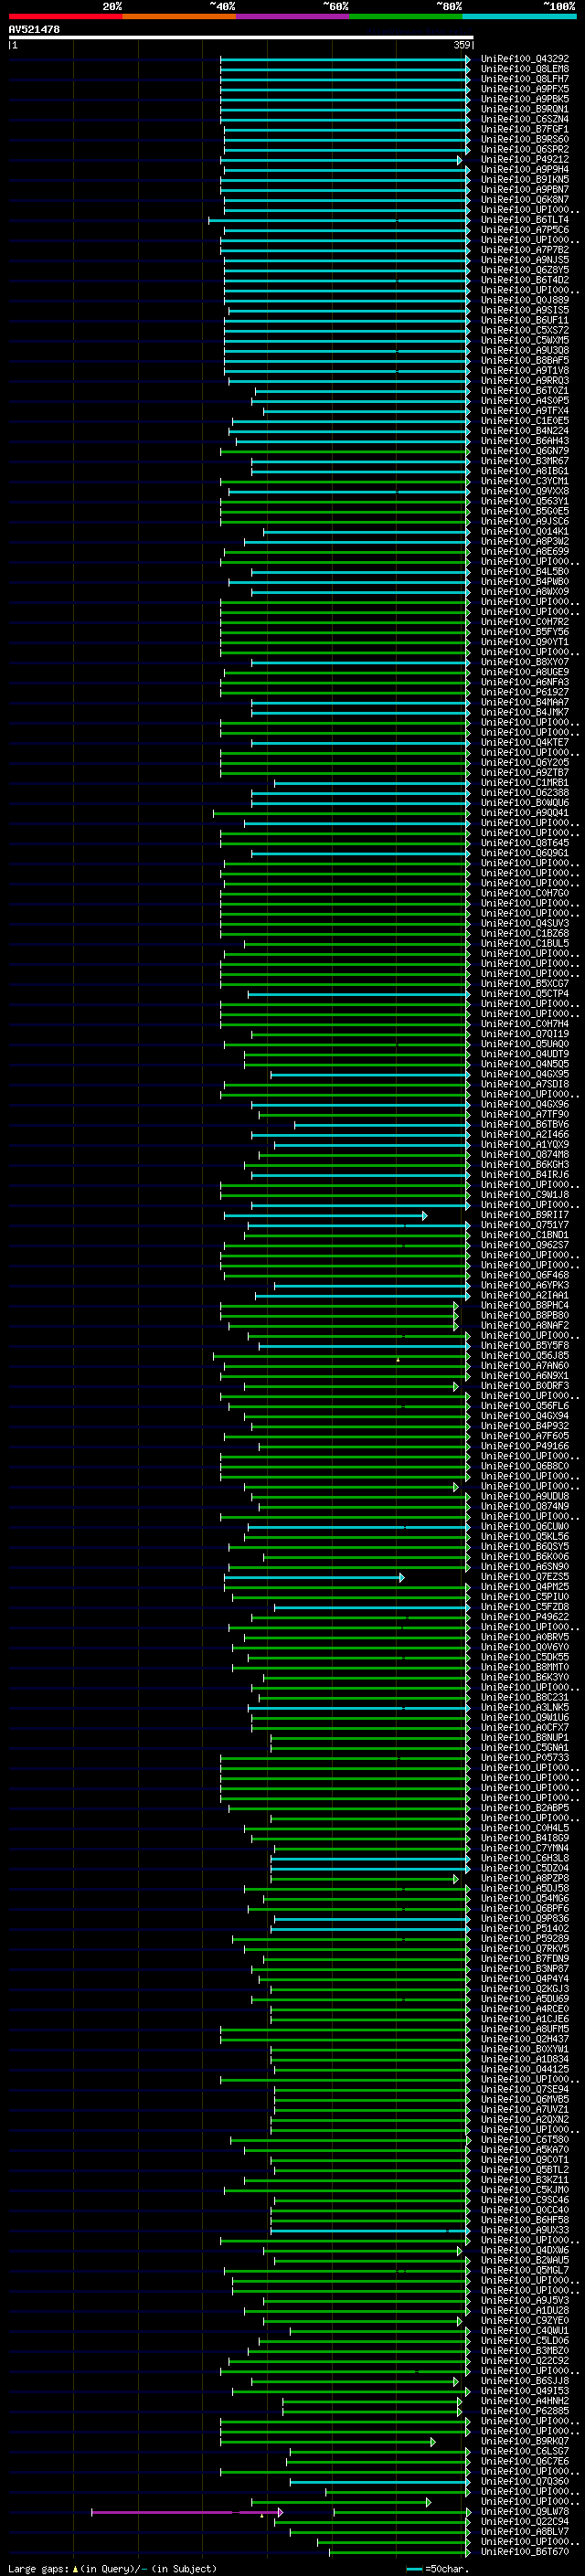Select hit UniRef100_Q874N9
This screenshot has width=585, height=2576.
click(524, 1506)
